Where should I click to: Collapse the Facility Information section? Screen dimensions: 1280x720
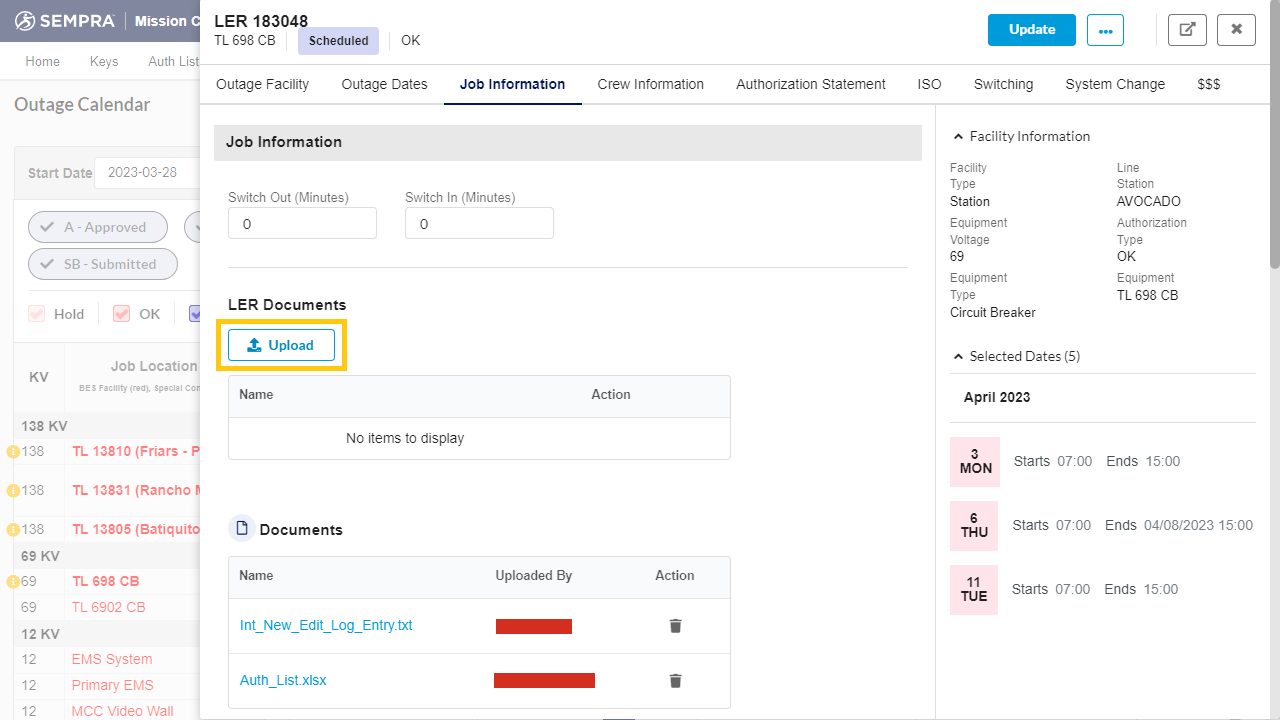(959, 137)
